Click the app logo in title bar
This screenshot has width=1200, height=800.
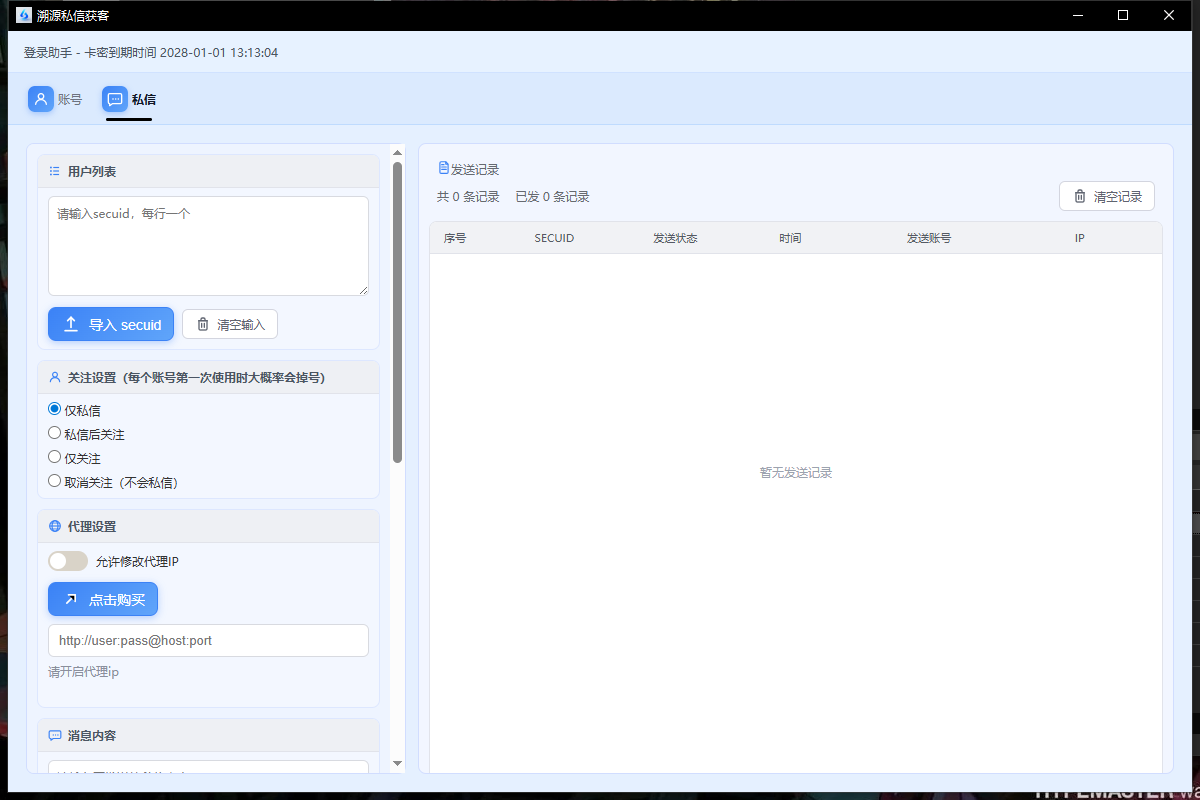(x=24, y=15)
